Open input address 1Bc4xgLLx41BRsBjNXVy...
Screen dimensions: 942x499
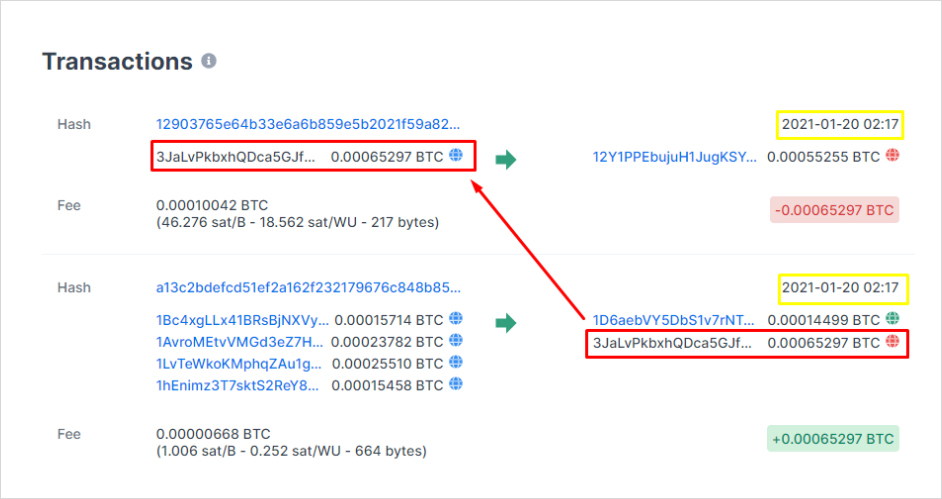click(243, 319)
